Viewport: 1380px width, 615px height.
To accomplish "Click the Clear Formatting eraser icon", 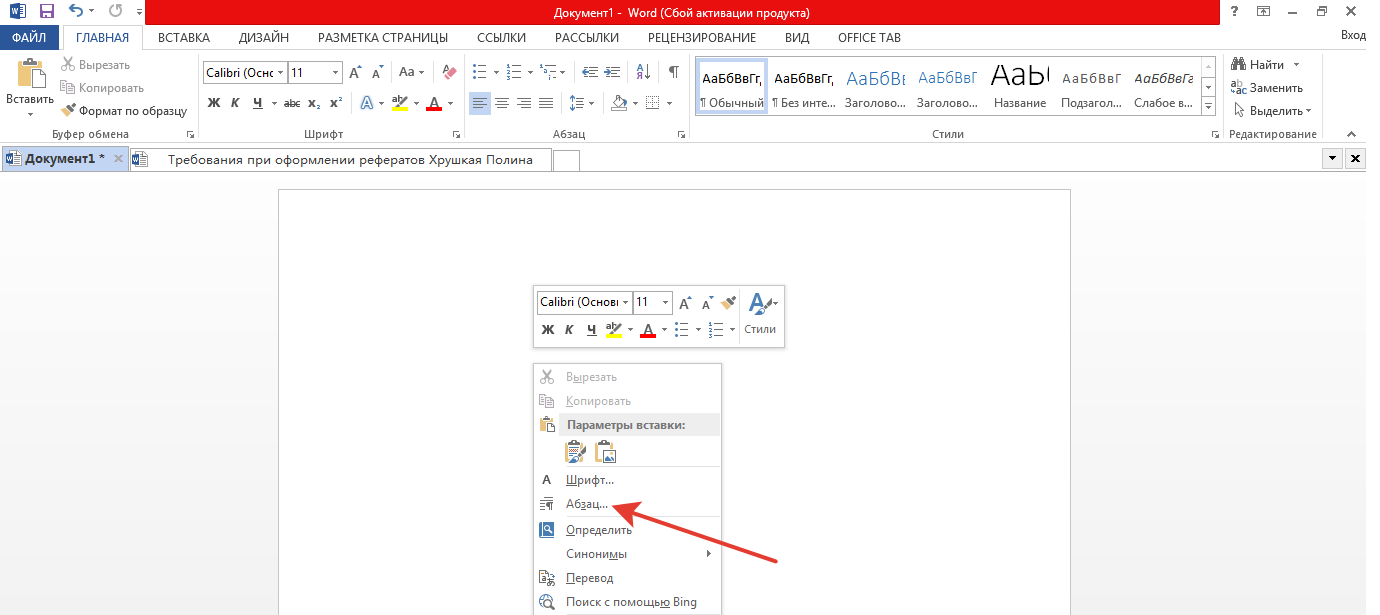I will pyautogui.click(x=449, y=73).
